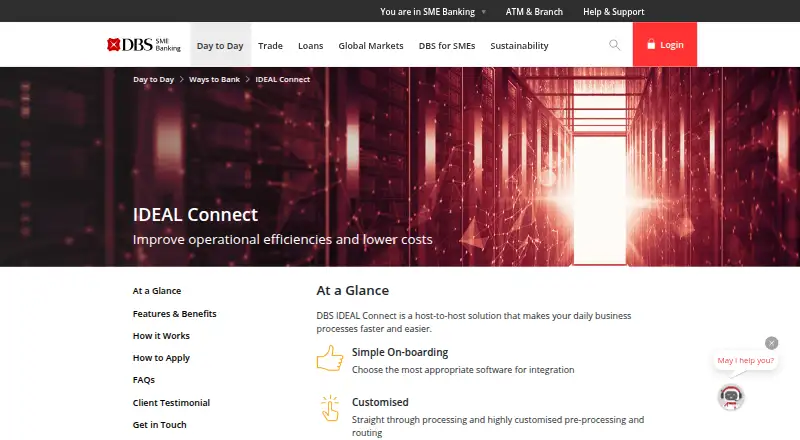
Task: Expand the 'You are in SME Banking' dropdown
Action: click(433, 11)
